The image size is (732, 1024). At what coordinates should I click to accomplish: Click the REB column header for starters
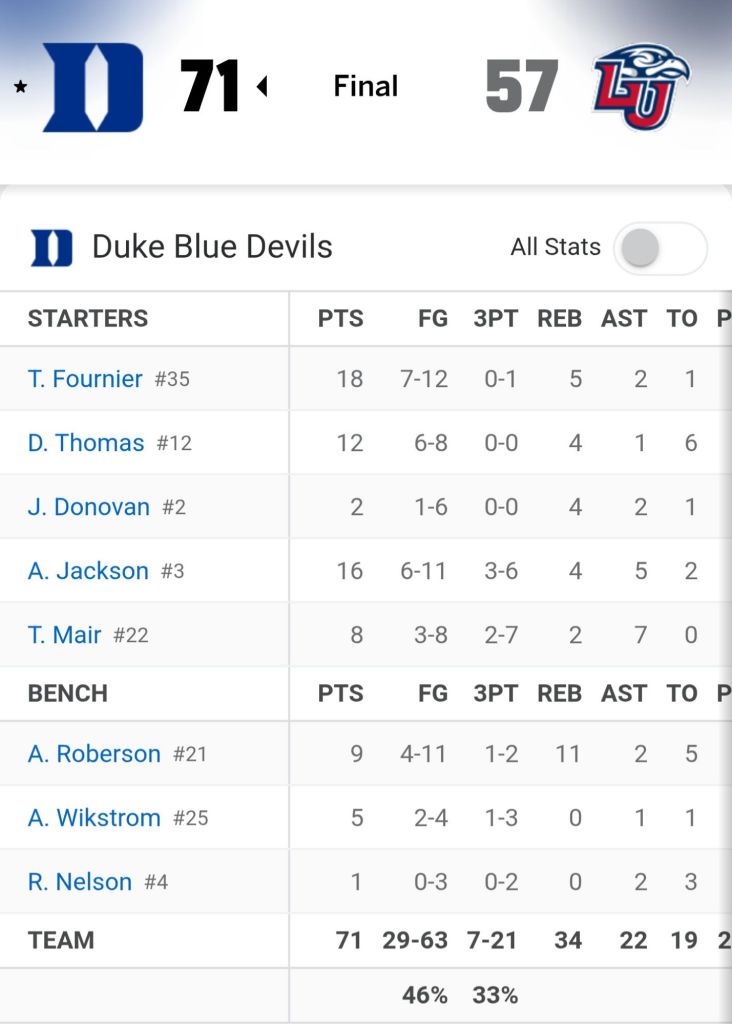coord(559,319)
